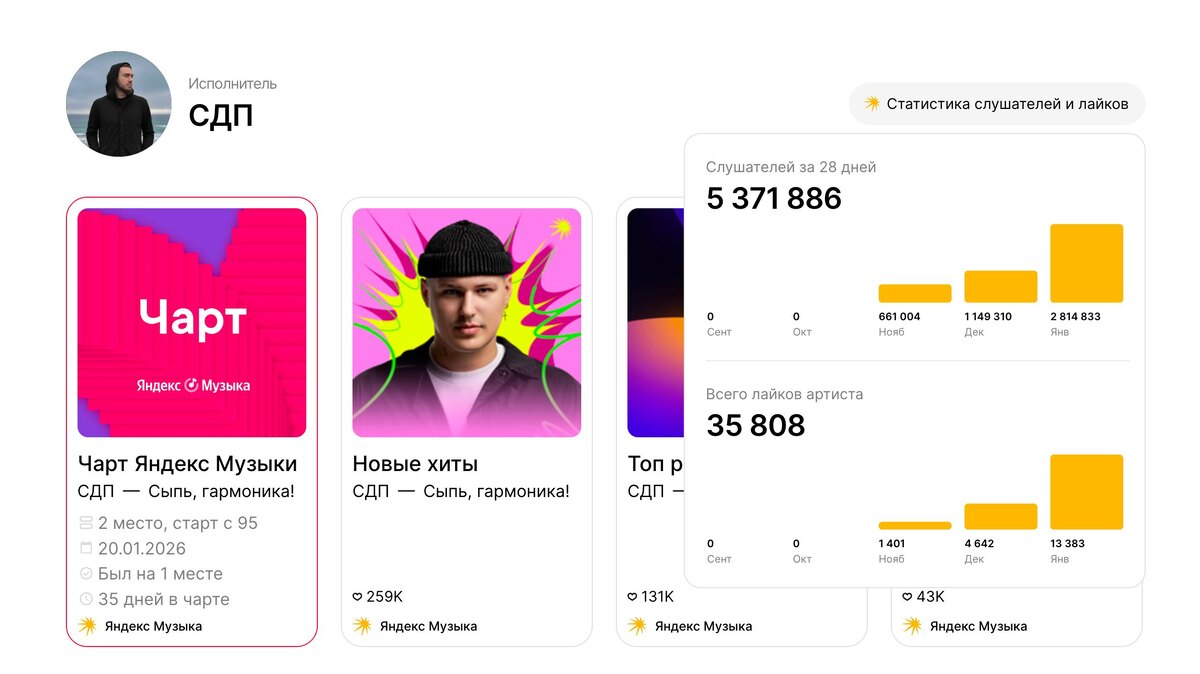Open the Новые хиты playlist cover

(467, 322)
